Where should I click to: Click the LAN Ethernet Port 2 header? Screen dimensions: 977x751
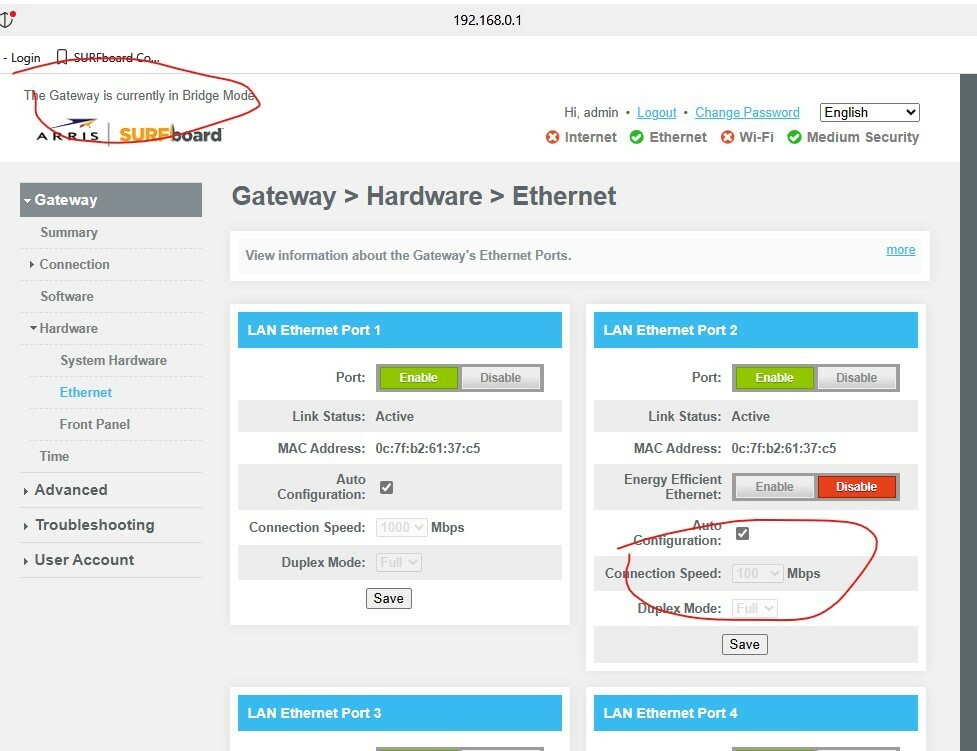tap(755, 330)
